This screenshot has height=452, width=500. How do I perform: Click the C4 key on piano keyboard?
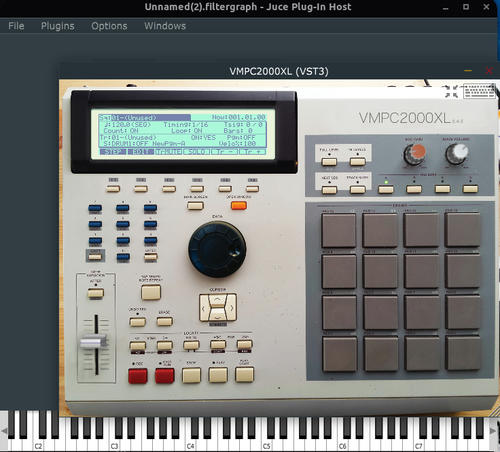click(x=190, y=445)
